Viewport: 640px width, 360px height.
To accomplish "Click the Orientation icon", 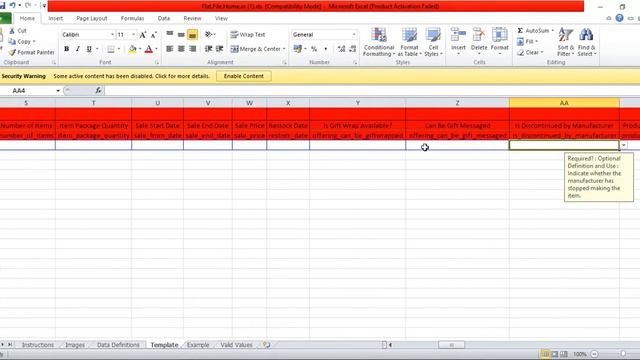I will tap(209, 35).
